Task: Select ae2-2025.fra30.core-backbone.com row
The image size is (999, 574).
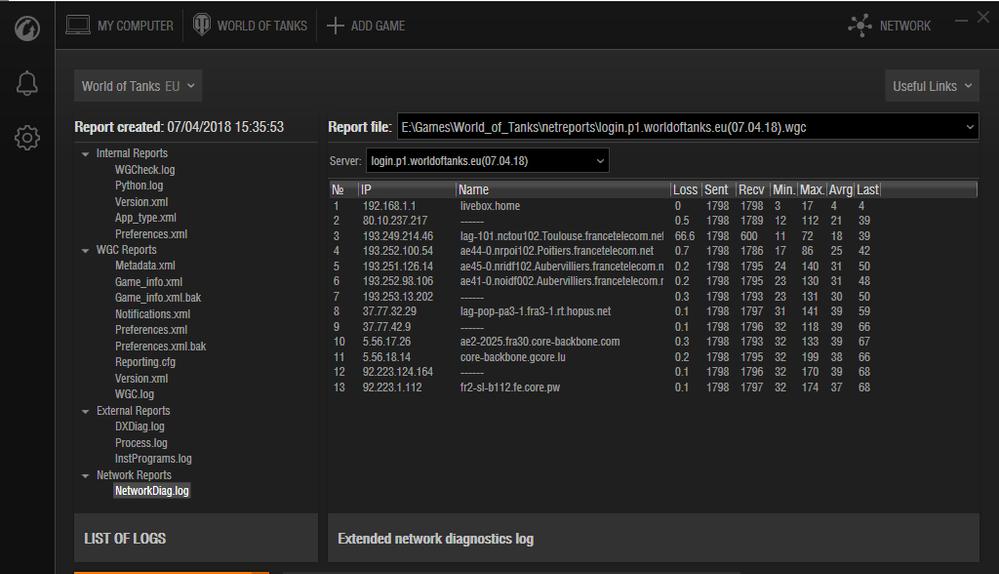Action: [653, 341]
